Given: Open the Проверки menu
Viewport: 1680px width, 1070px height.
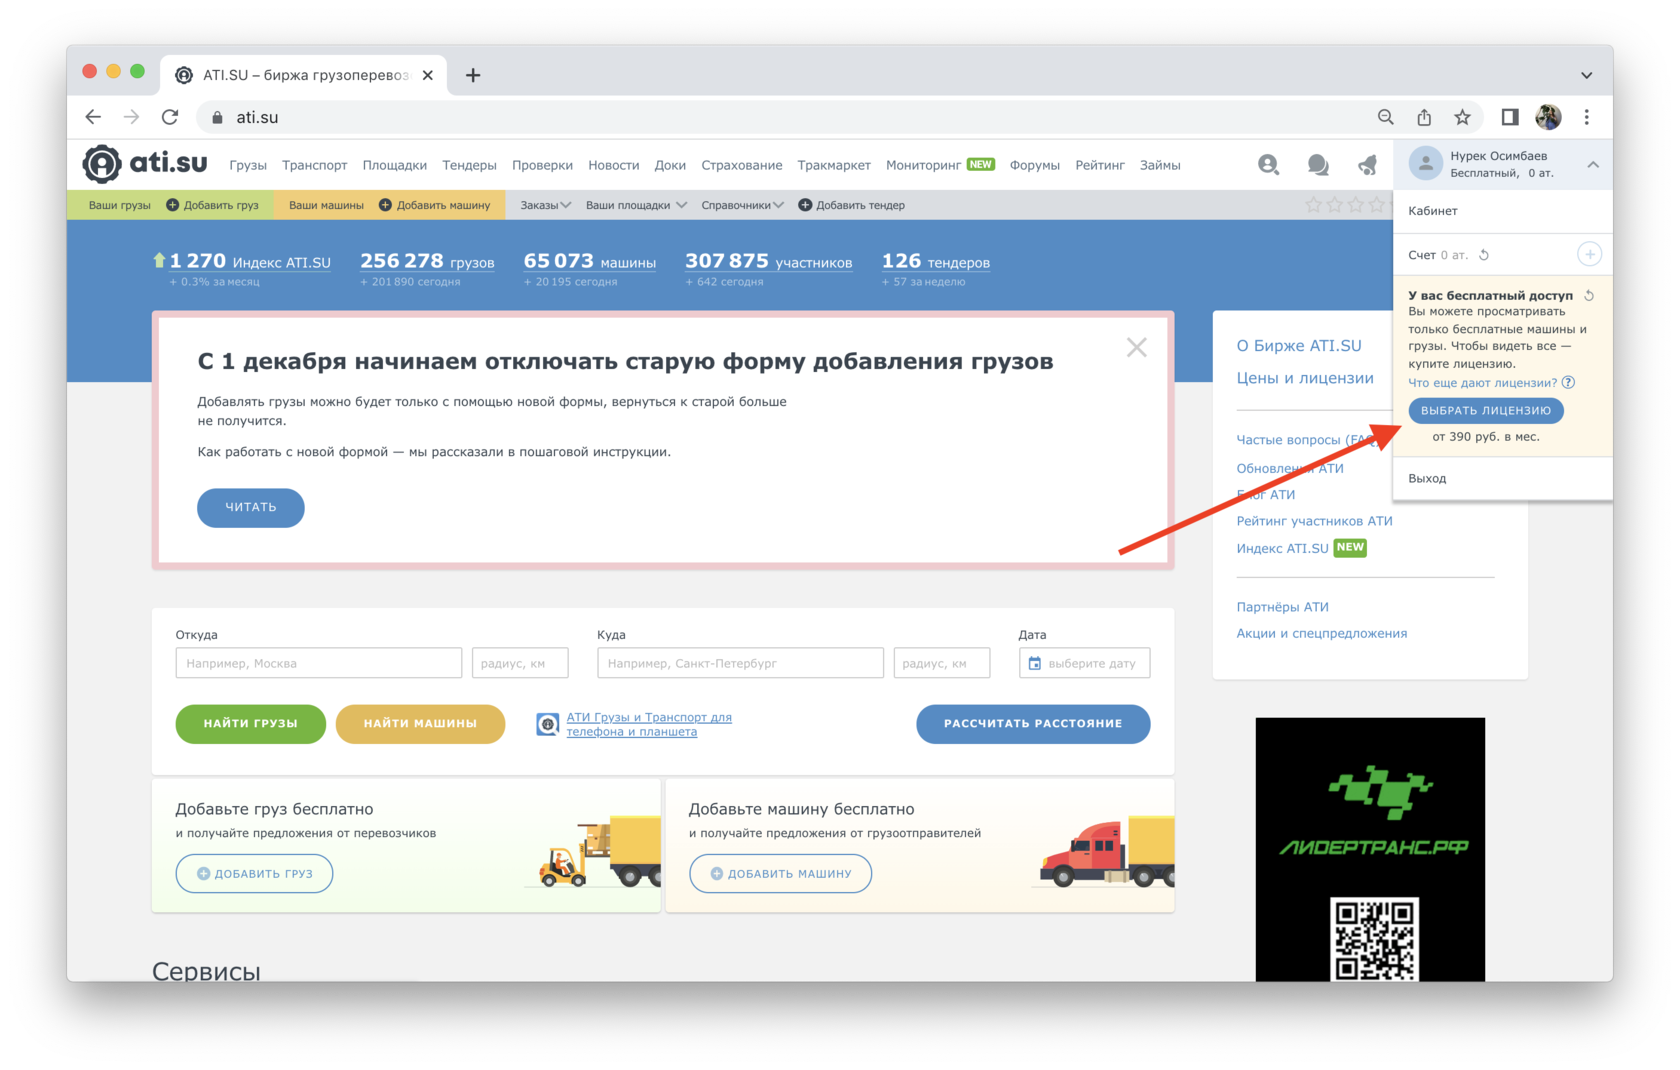Looking at the screenshot, I should point(542,165).
